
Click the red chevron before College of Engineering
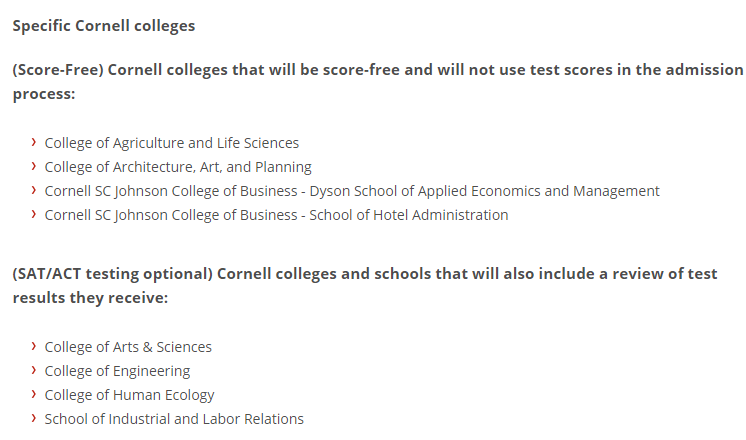[x=34, y=370]
